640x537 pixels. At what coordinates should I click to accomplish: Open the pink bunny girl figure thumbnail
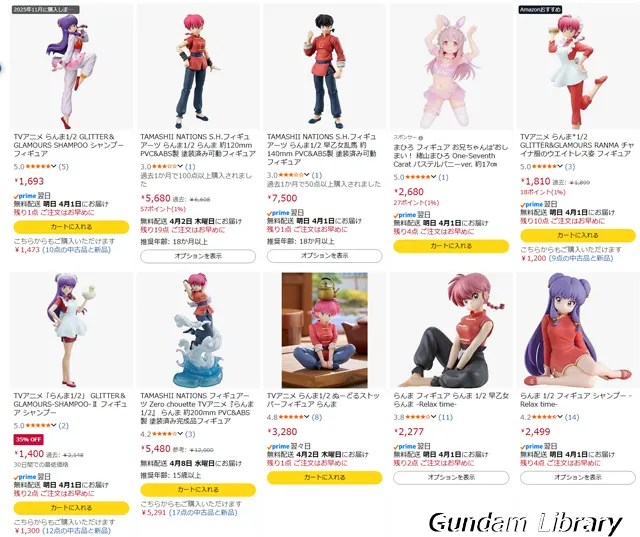[x=451, y=67]
